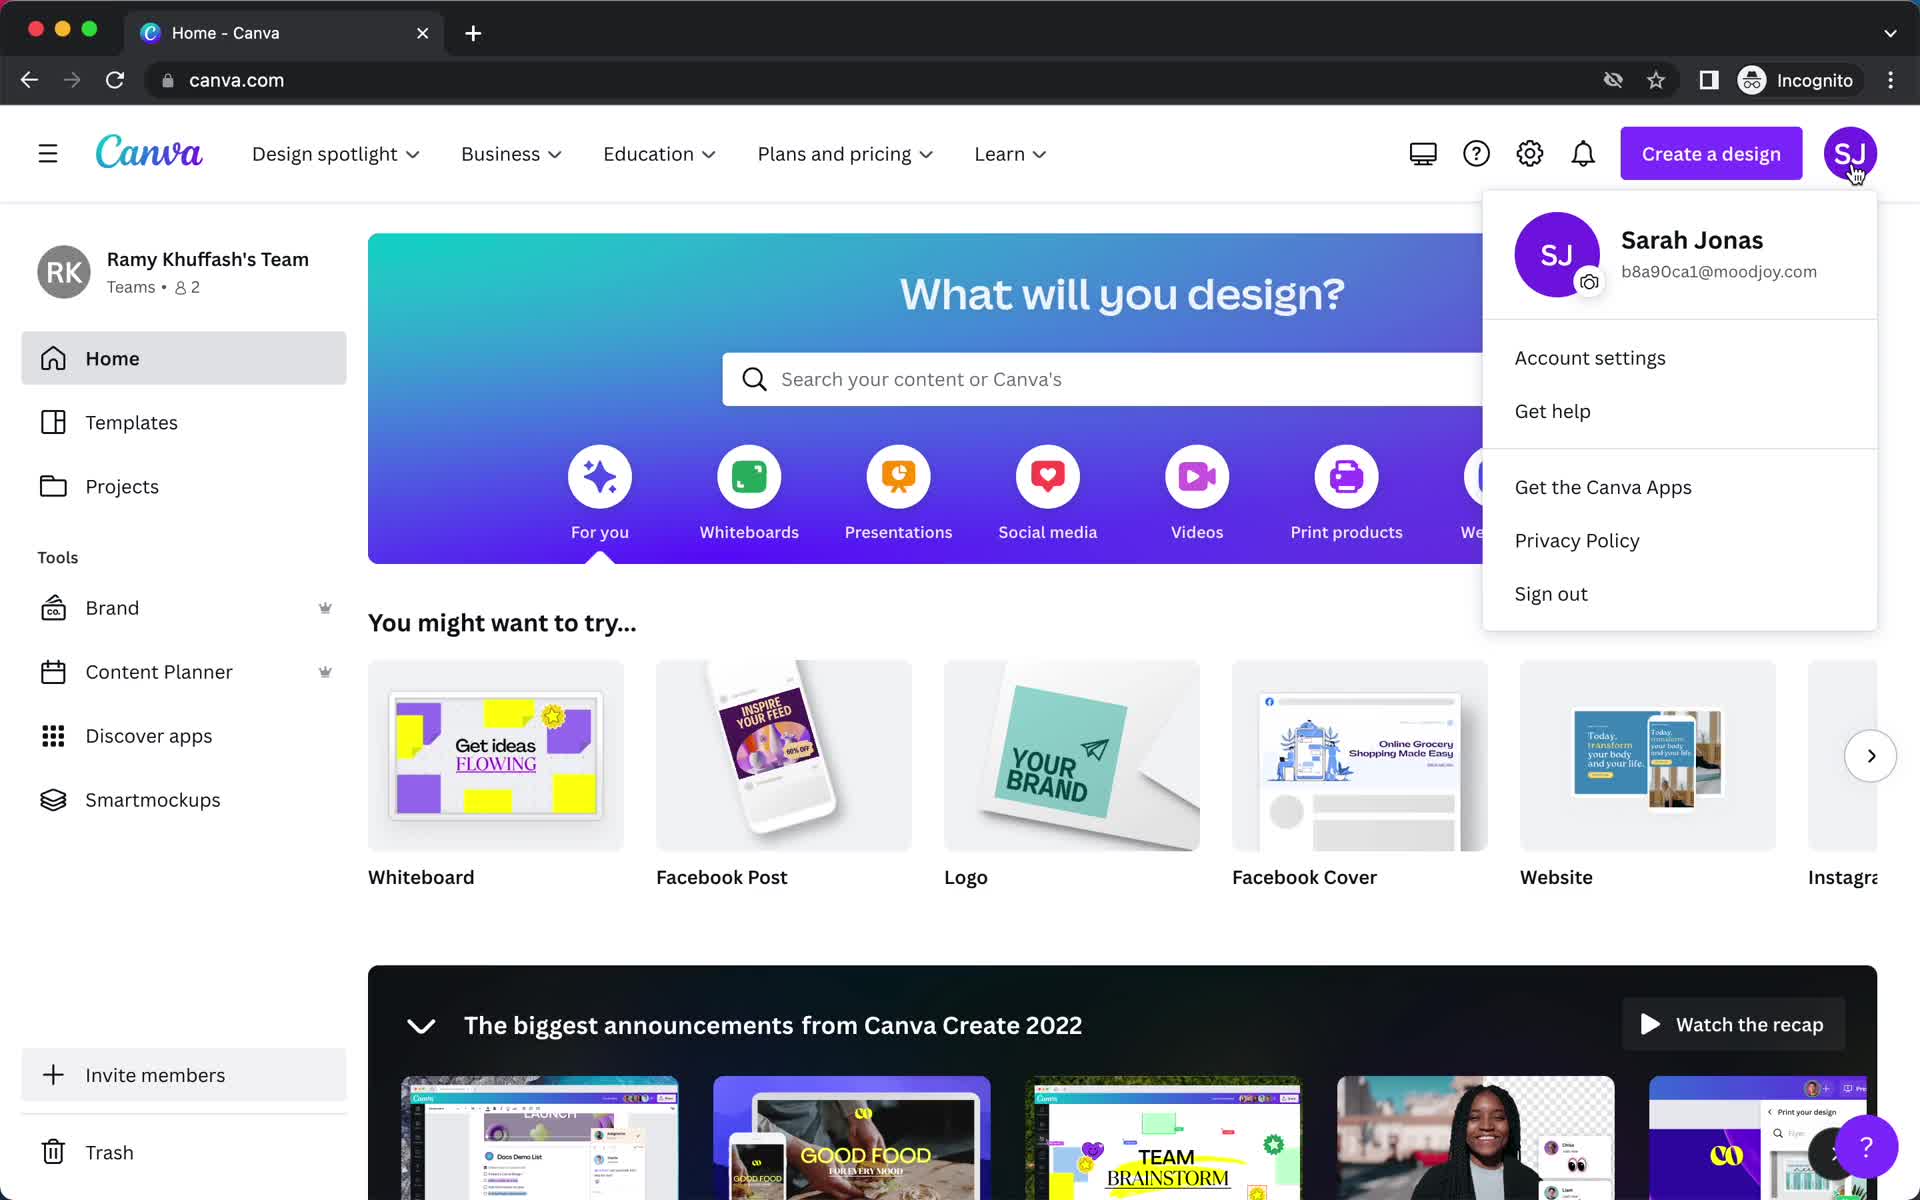1920x1200 pixels.
Task: Collapse the Canva Create 2022 announcements section
Action: click(x=421, y=1026)
